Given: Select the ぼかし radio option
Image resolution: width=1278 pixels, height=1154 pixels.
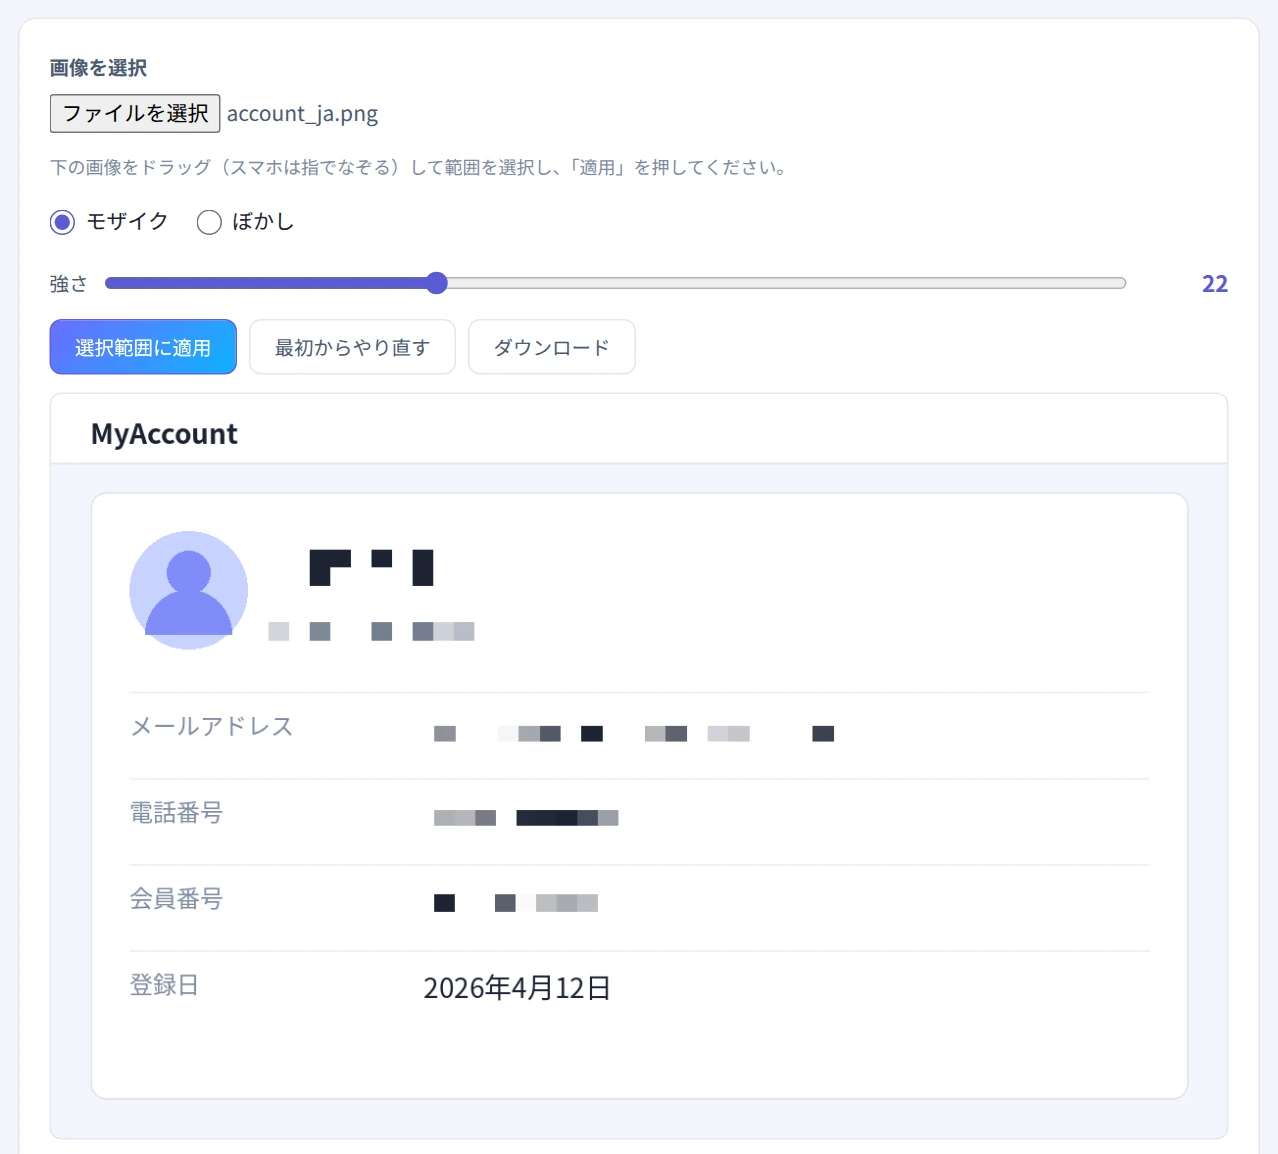Looking at the screenshot, I should pos(209,222).
